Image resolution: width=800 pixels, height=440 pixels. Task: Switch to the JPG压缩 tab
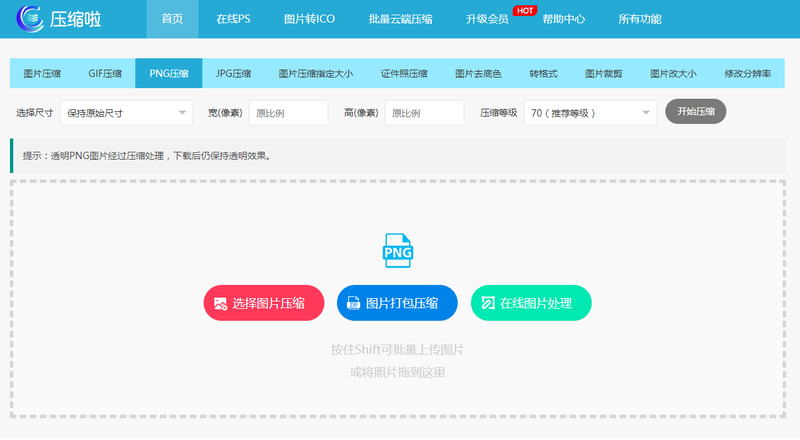tap(233, 74)
